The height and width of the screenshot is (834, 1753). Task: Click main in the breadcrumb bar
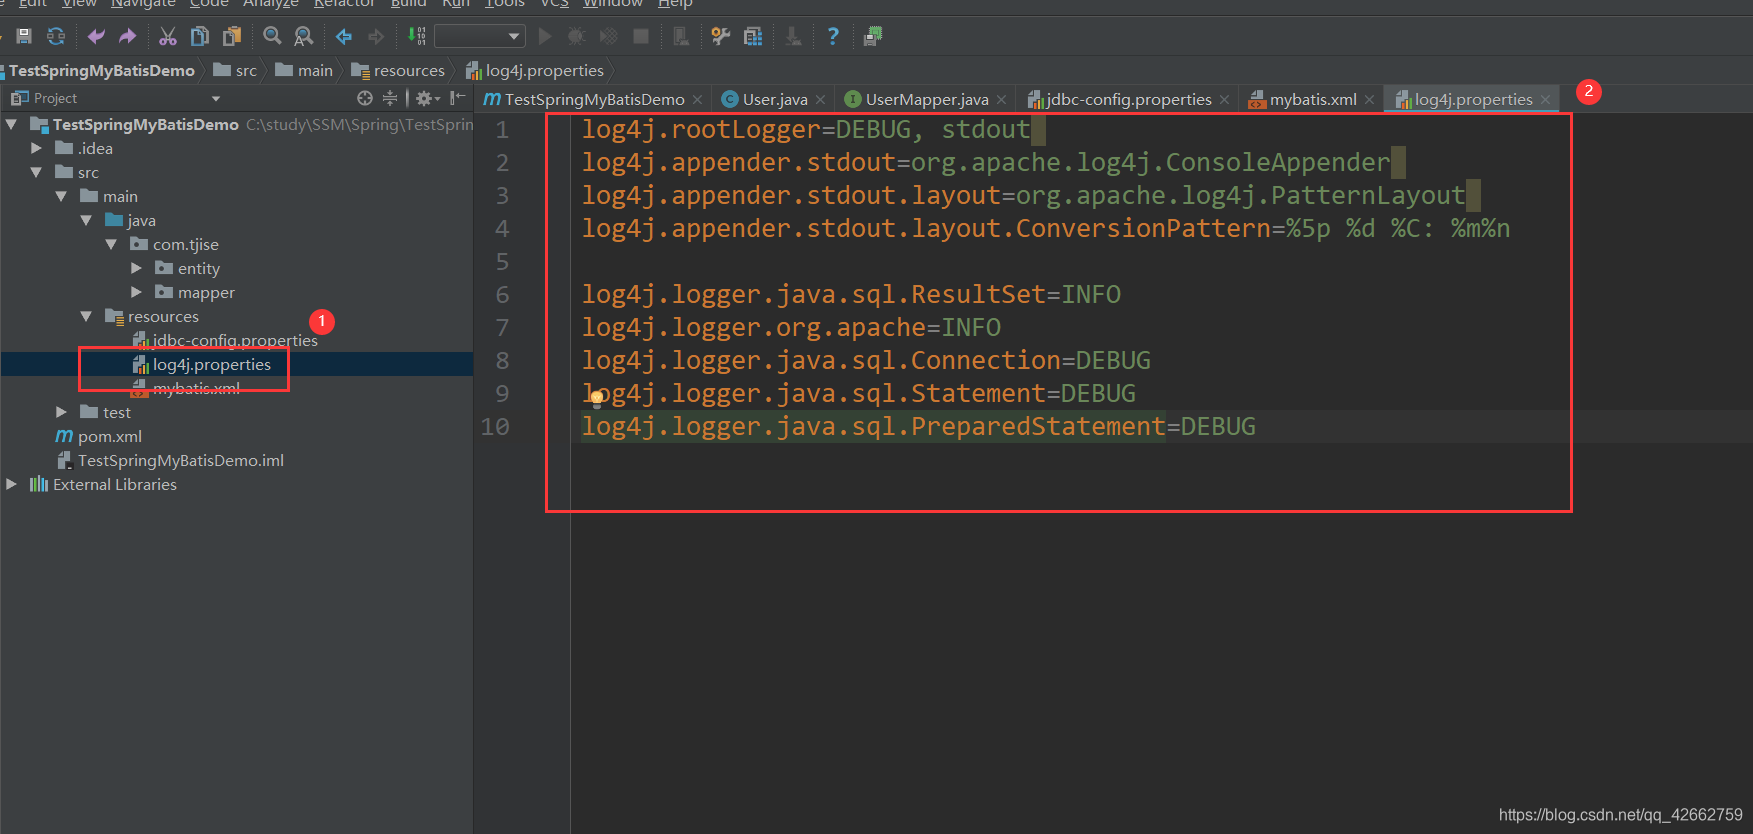304,70
